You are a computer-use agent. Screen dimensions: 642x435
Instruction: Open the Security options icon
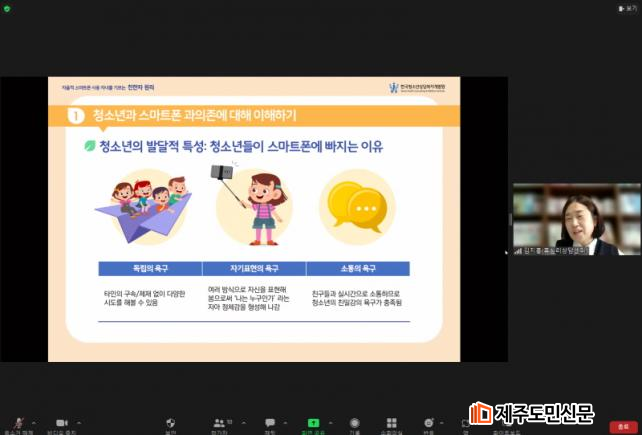171,422
